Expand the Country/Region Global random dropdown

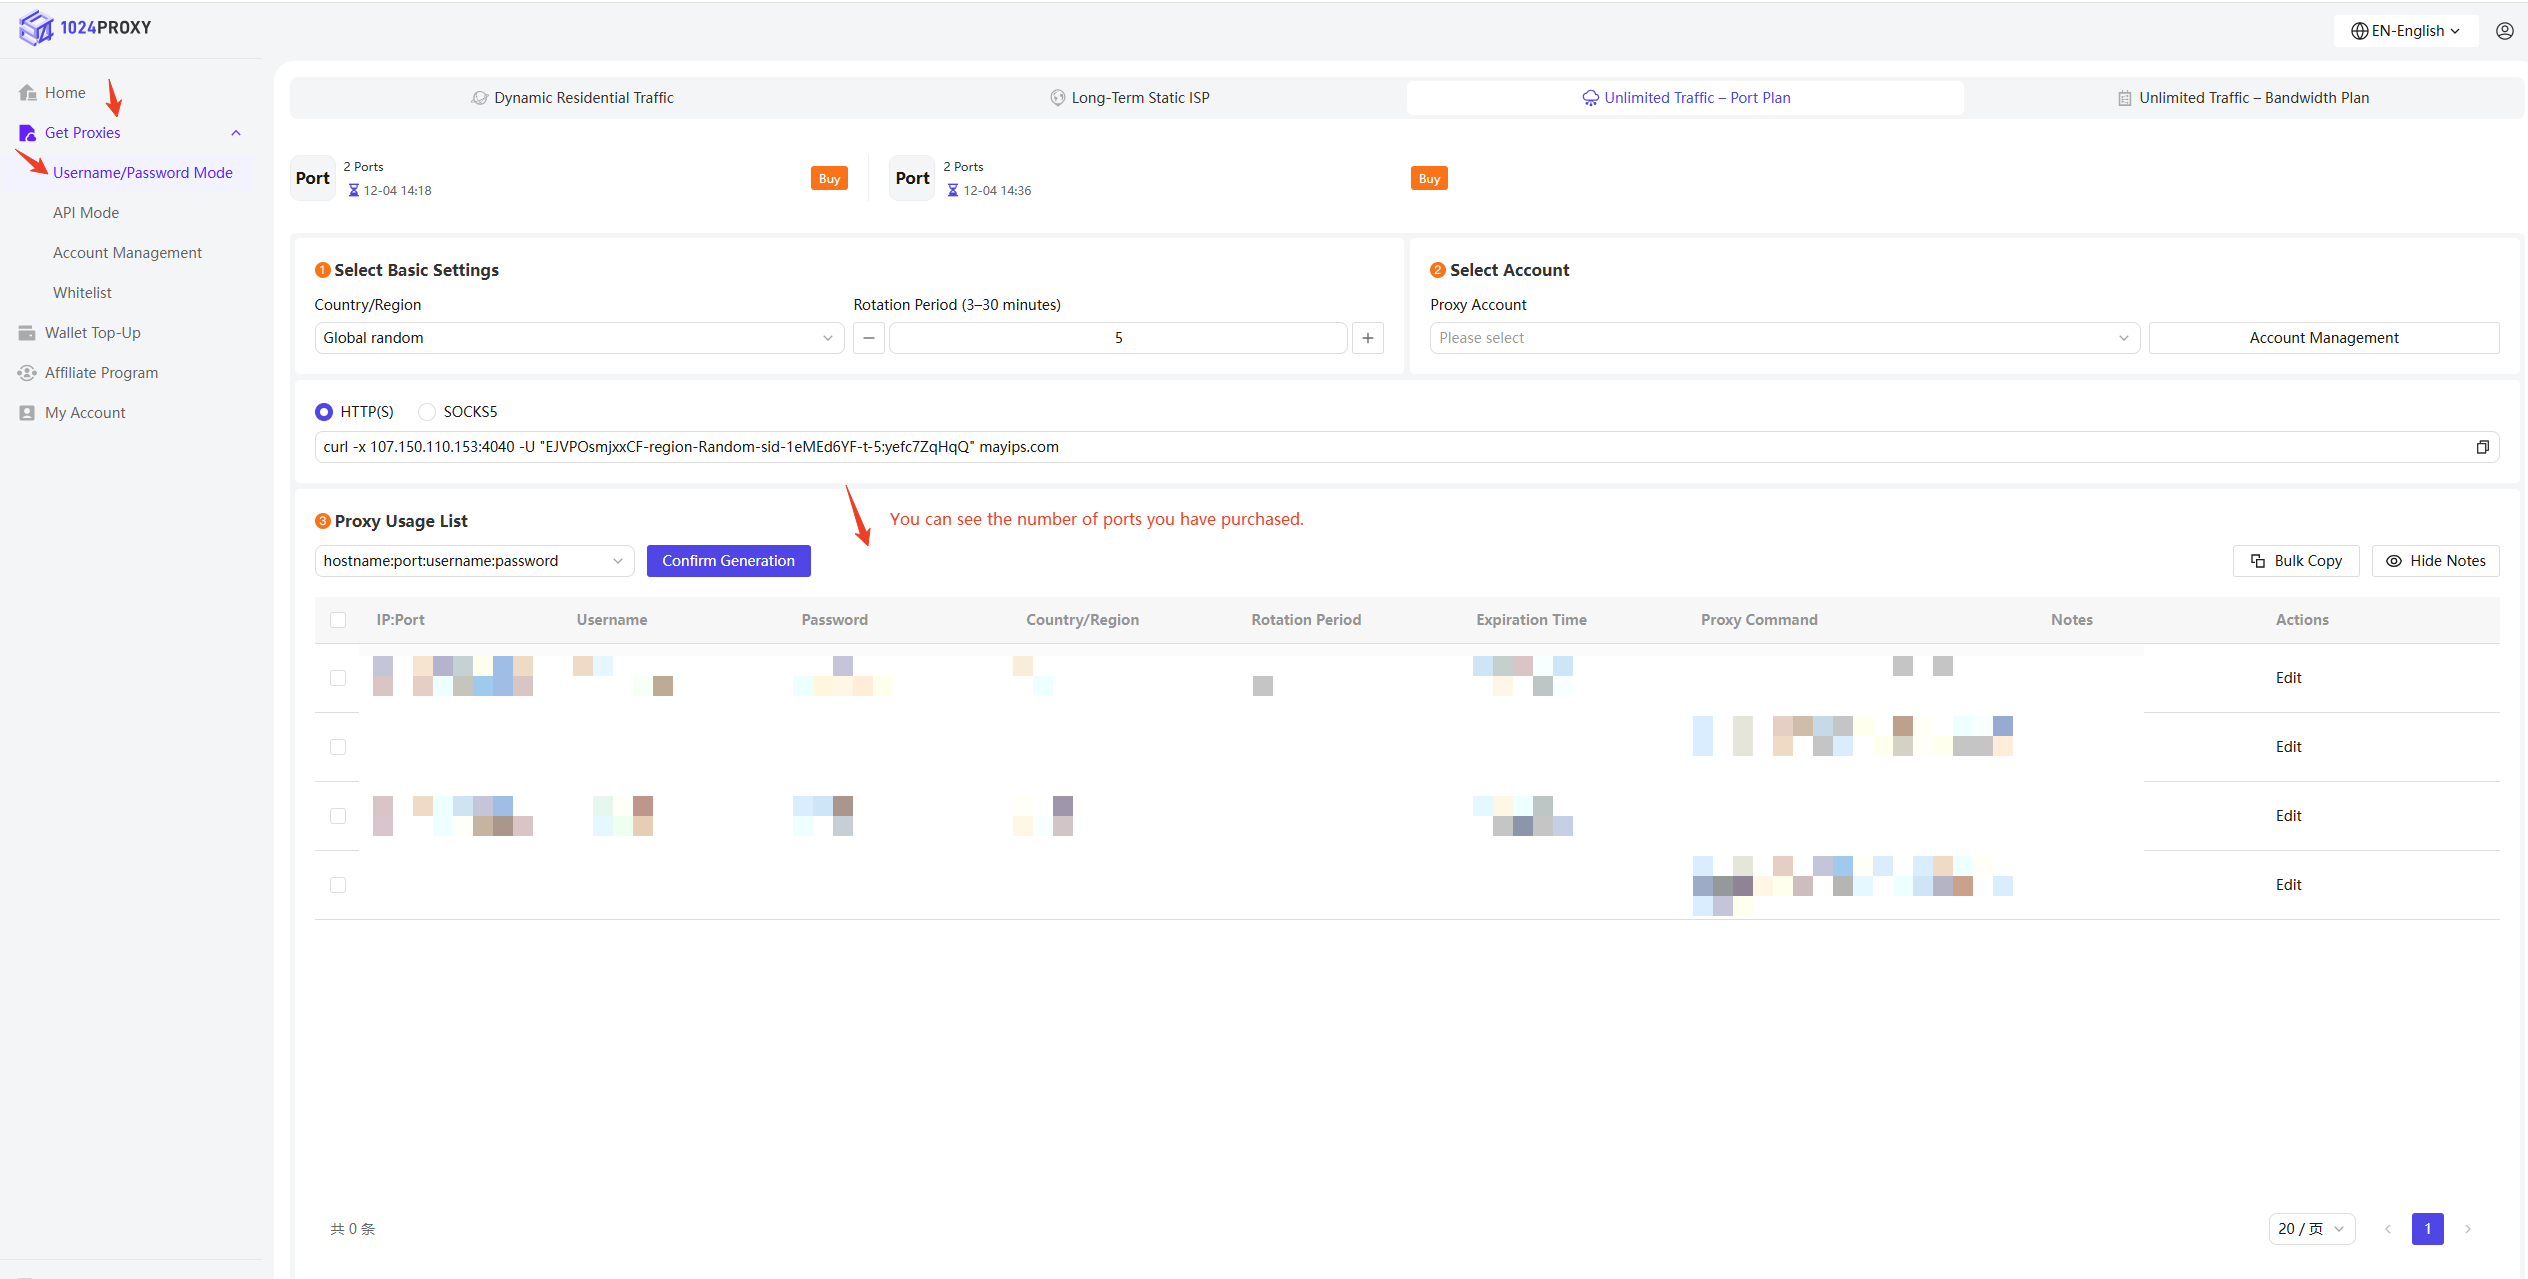(578, 338)
